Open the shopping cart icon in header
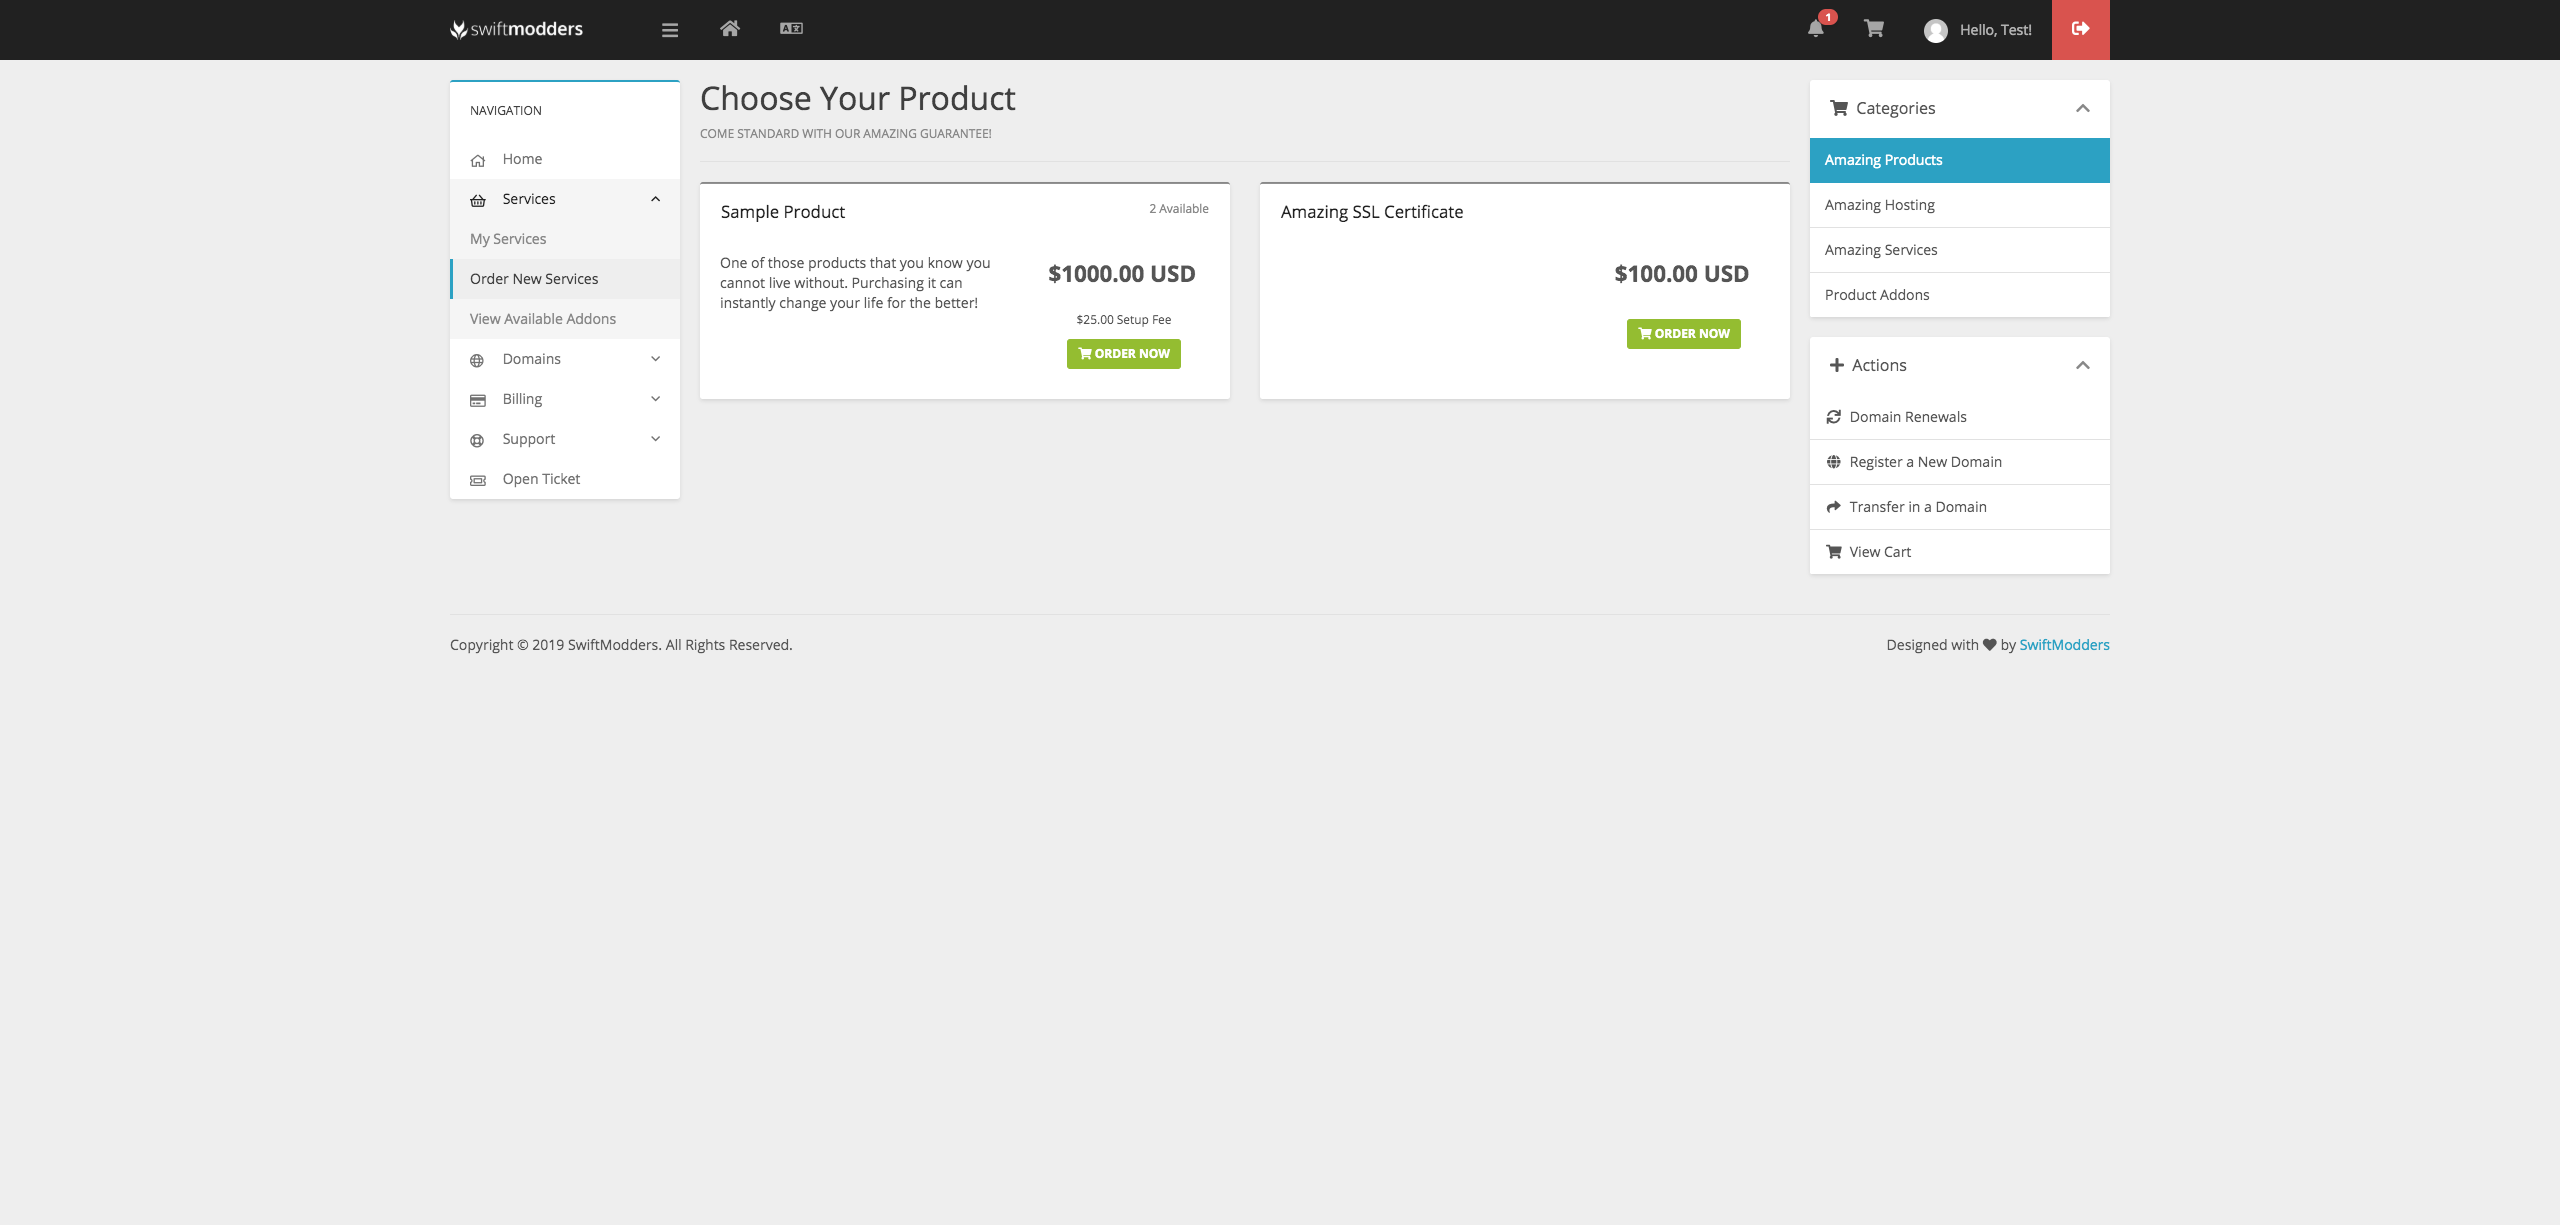 click(1874, 29)
